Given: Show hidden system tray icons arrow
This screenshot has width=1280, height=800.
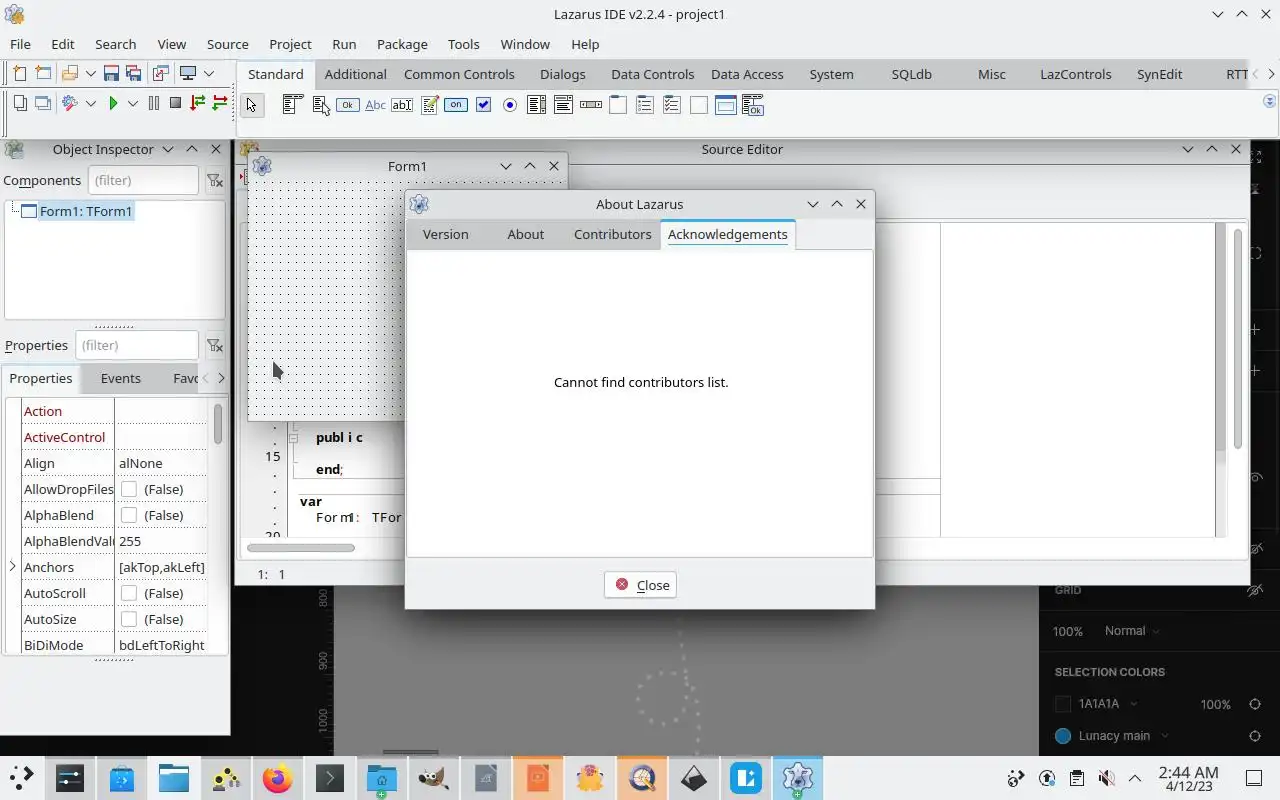Looking at the screenshot, I should [1135, 778].
